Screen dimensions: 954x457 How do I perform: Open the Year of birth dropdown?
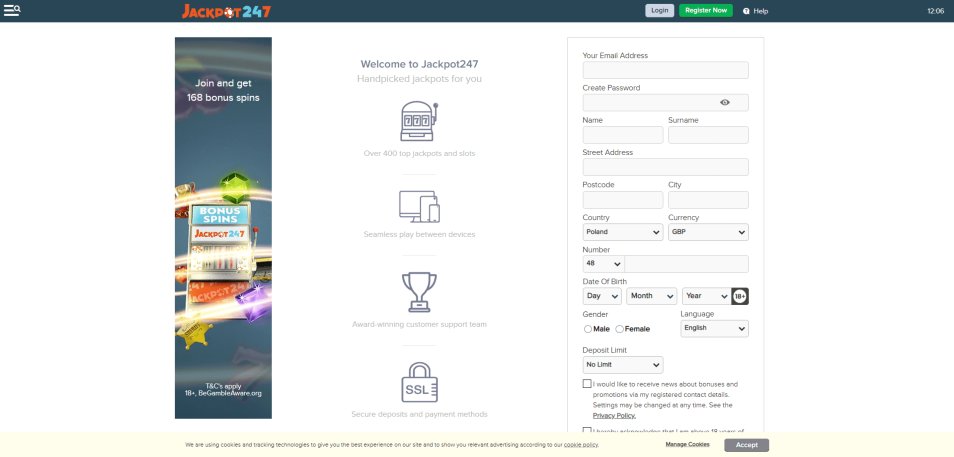point(706,296)
